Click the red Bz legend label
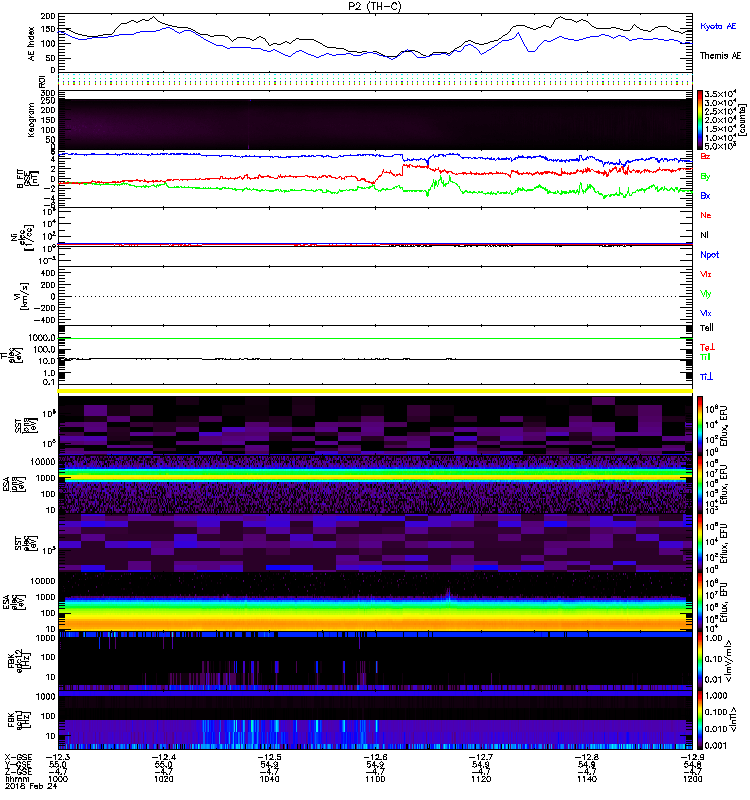This screenshot has height=800, width=750. (705, 156)
